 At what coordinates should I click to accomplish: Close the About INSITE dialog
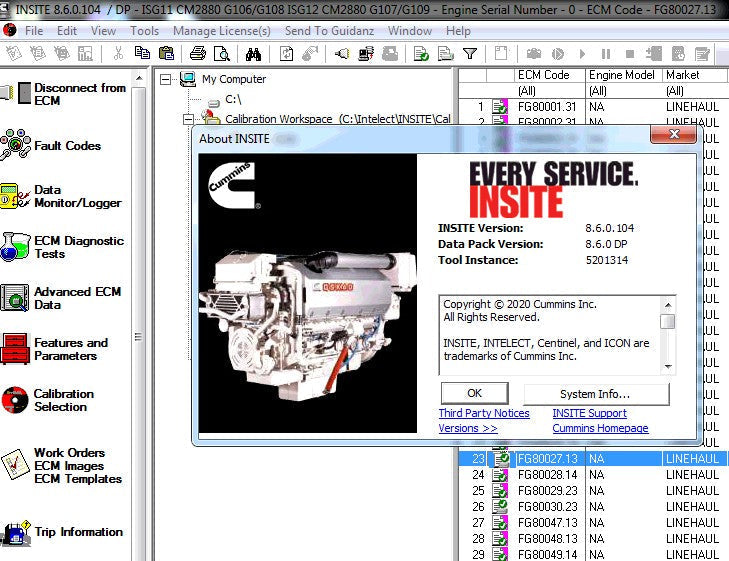pos(674,134)
